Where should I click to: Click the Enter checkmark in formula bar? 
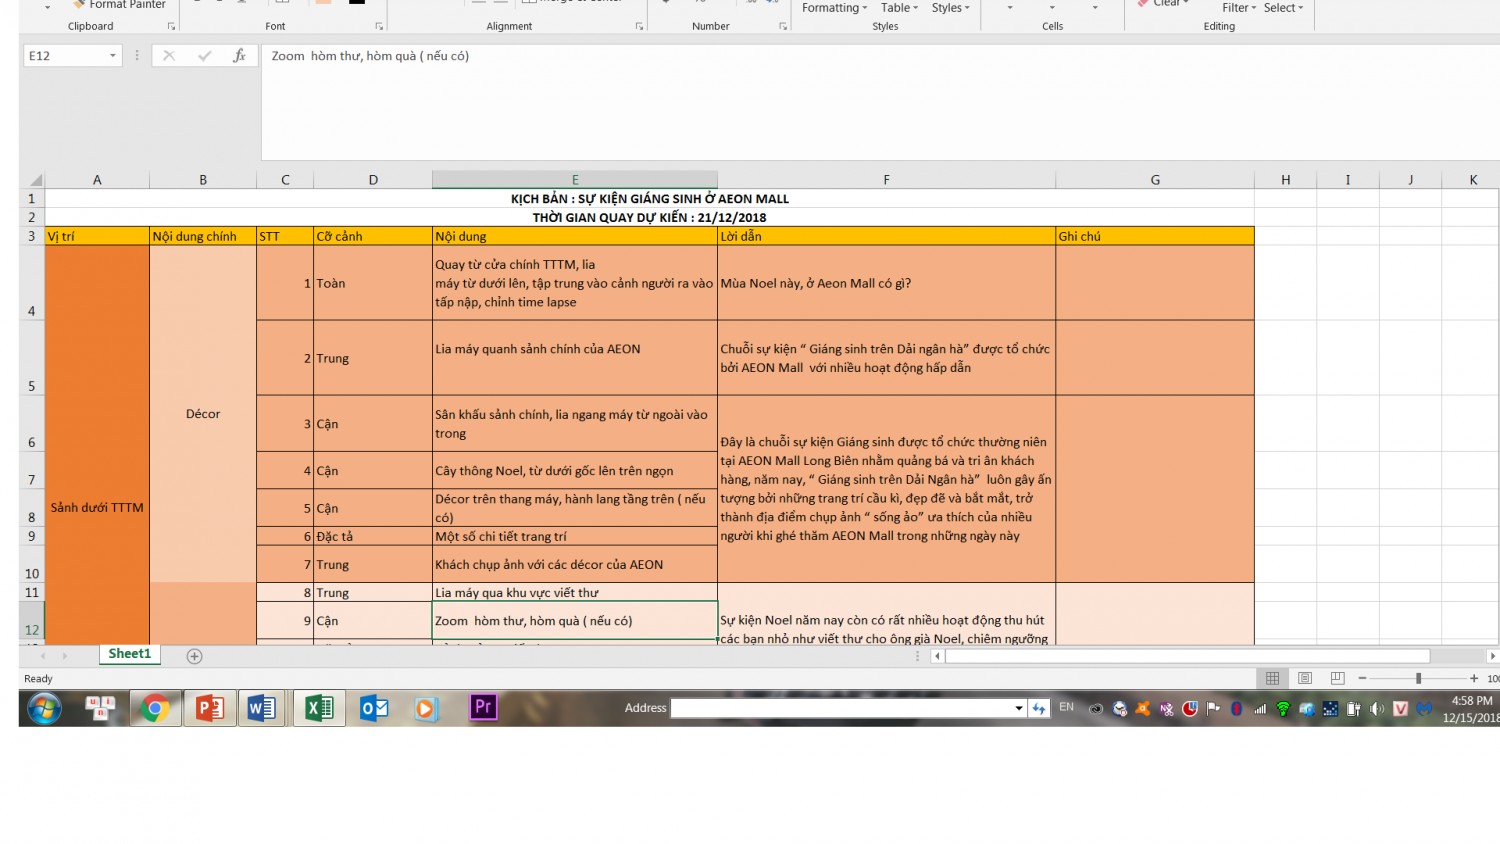click(204, 56)
